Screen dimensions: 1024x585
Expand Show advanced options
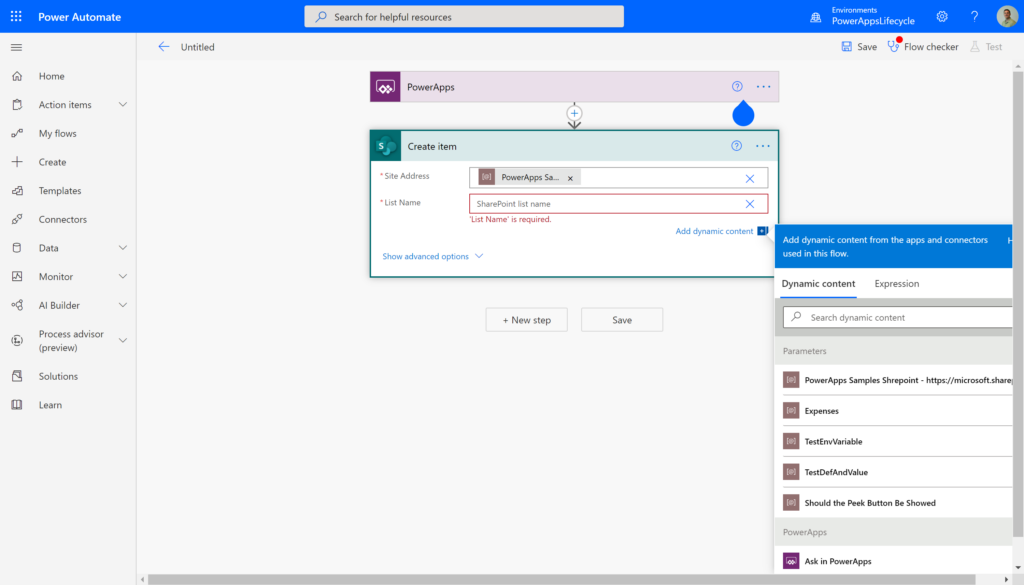pyautogui.click(x=432, y=256)
